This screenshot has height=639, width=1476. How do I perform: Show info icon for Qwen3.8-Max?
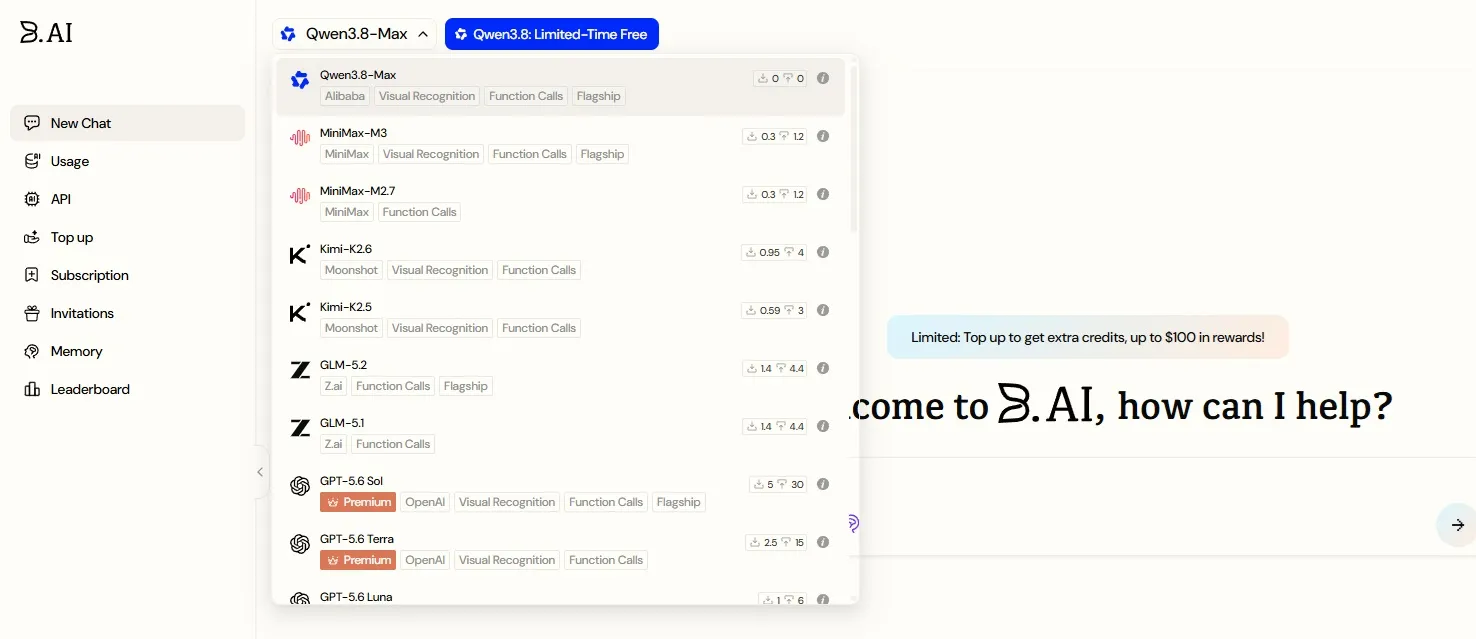click(823, 78)
